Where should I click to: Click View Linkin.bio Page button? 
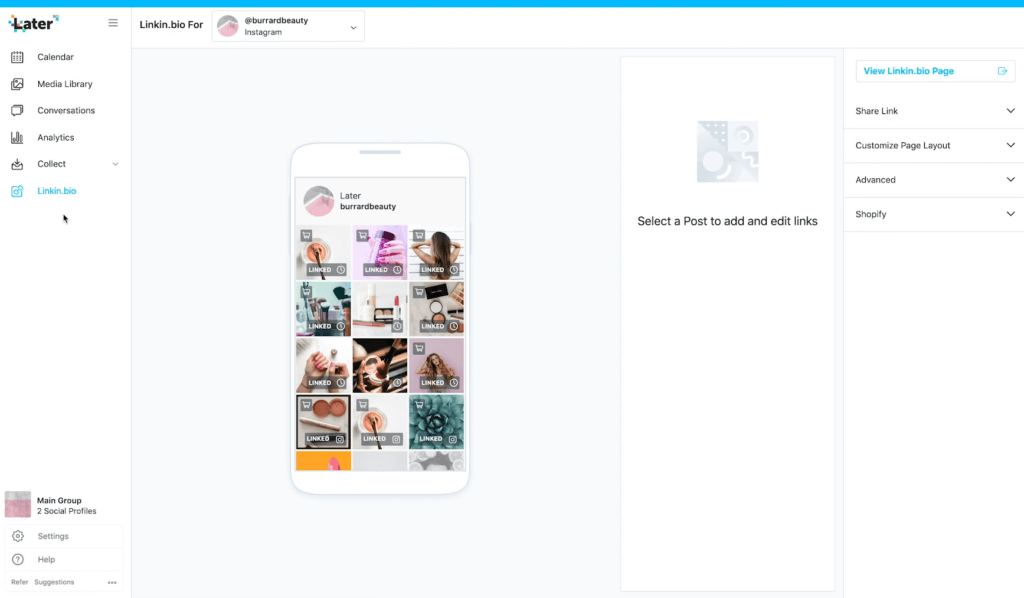(x=935, y=71)
